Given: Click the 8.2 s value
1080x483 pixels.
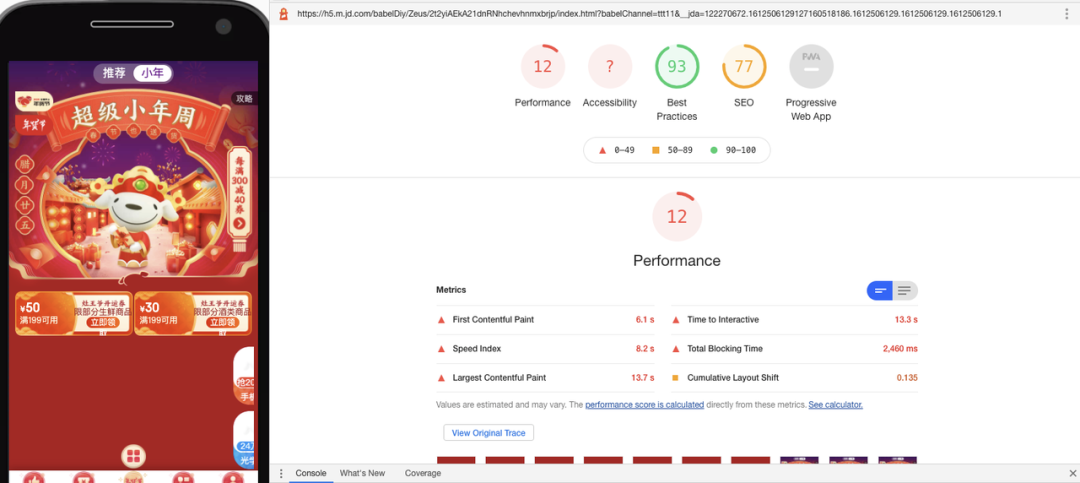Looking at the screenshot, I should pos(645,349).
